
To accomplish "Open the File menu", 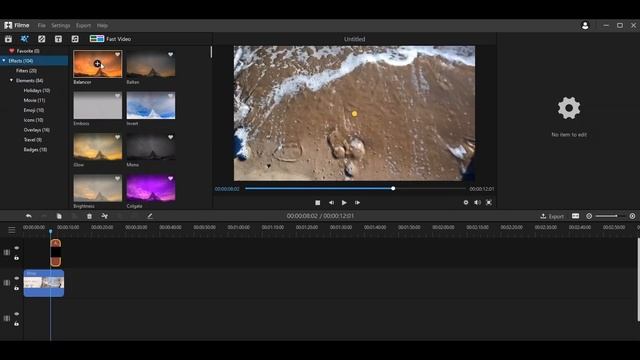I will (x=42, y=25).
